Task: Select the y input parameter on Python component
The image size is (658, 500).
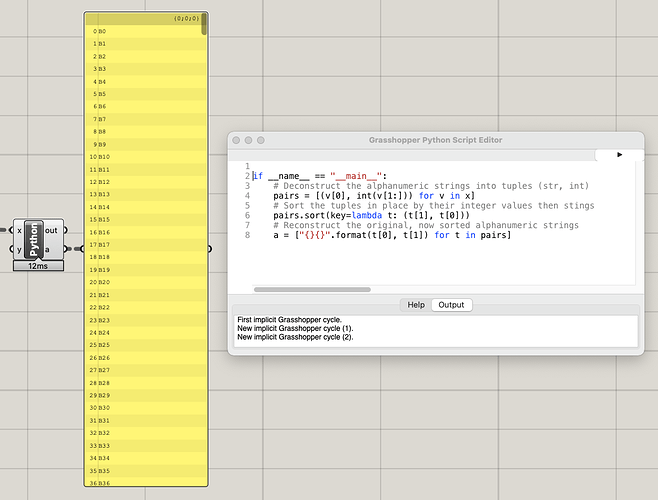Action: tap(20, 248)
